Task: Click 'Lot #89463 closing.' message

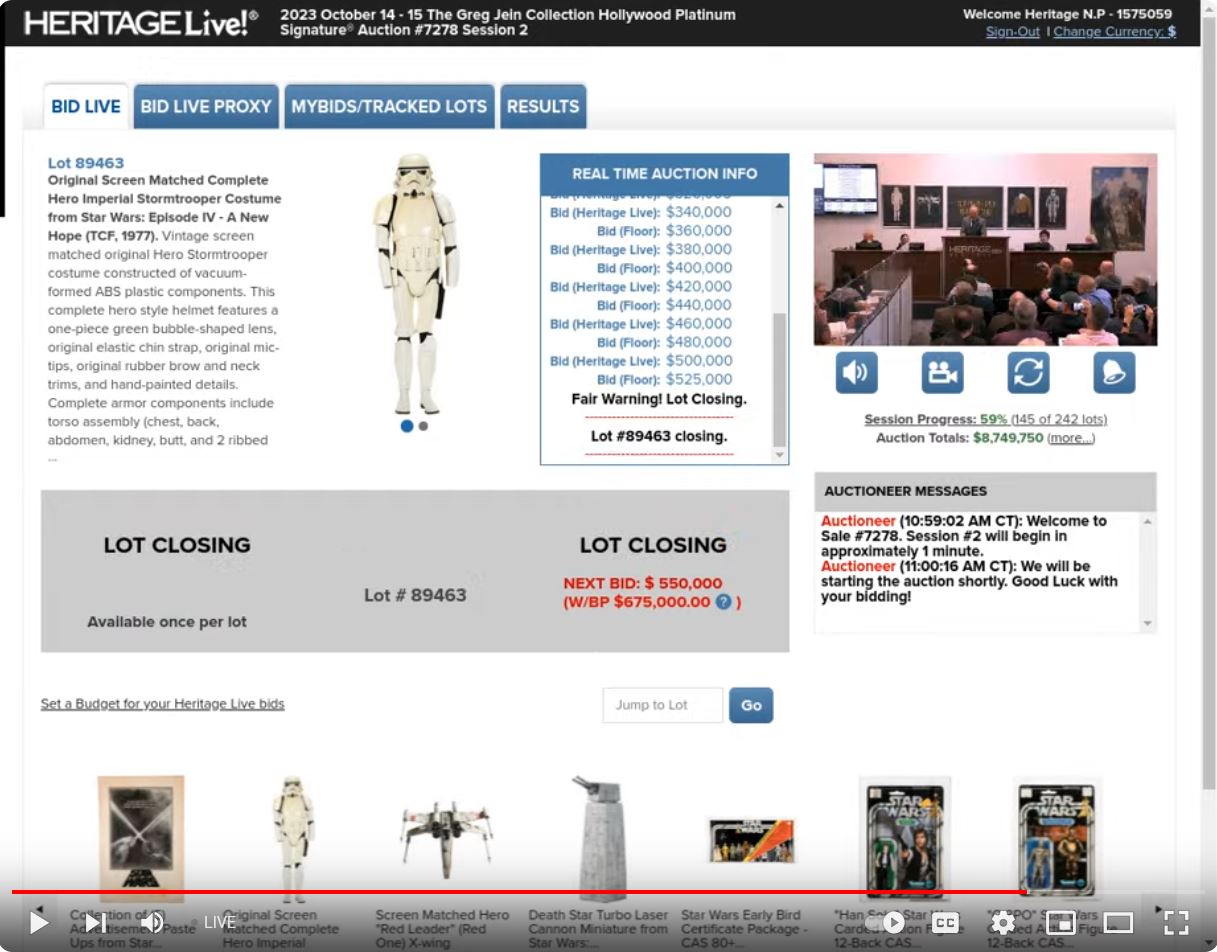Action: [x=659, y=436]
